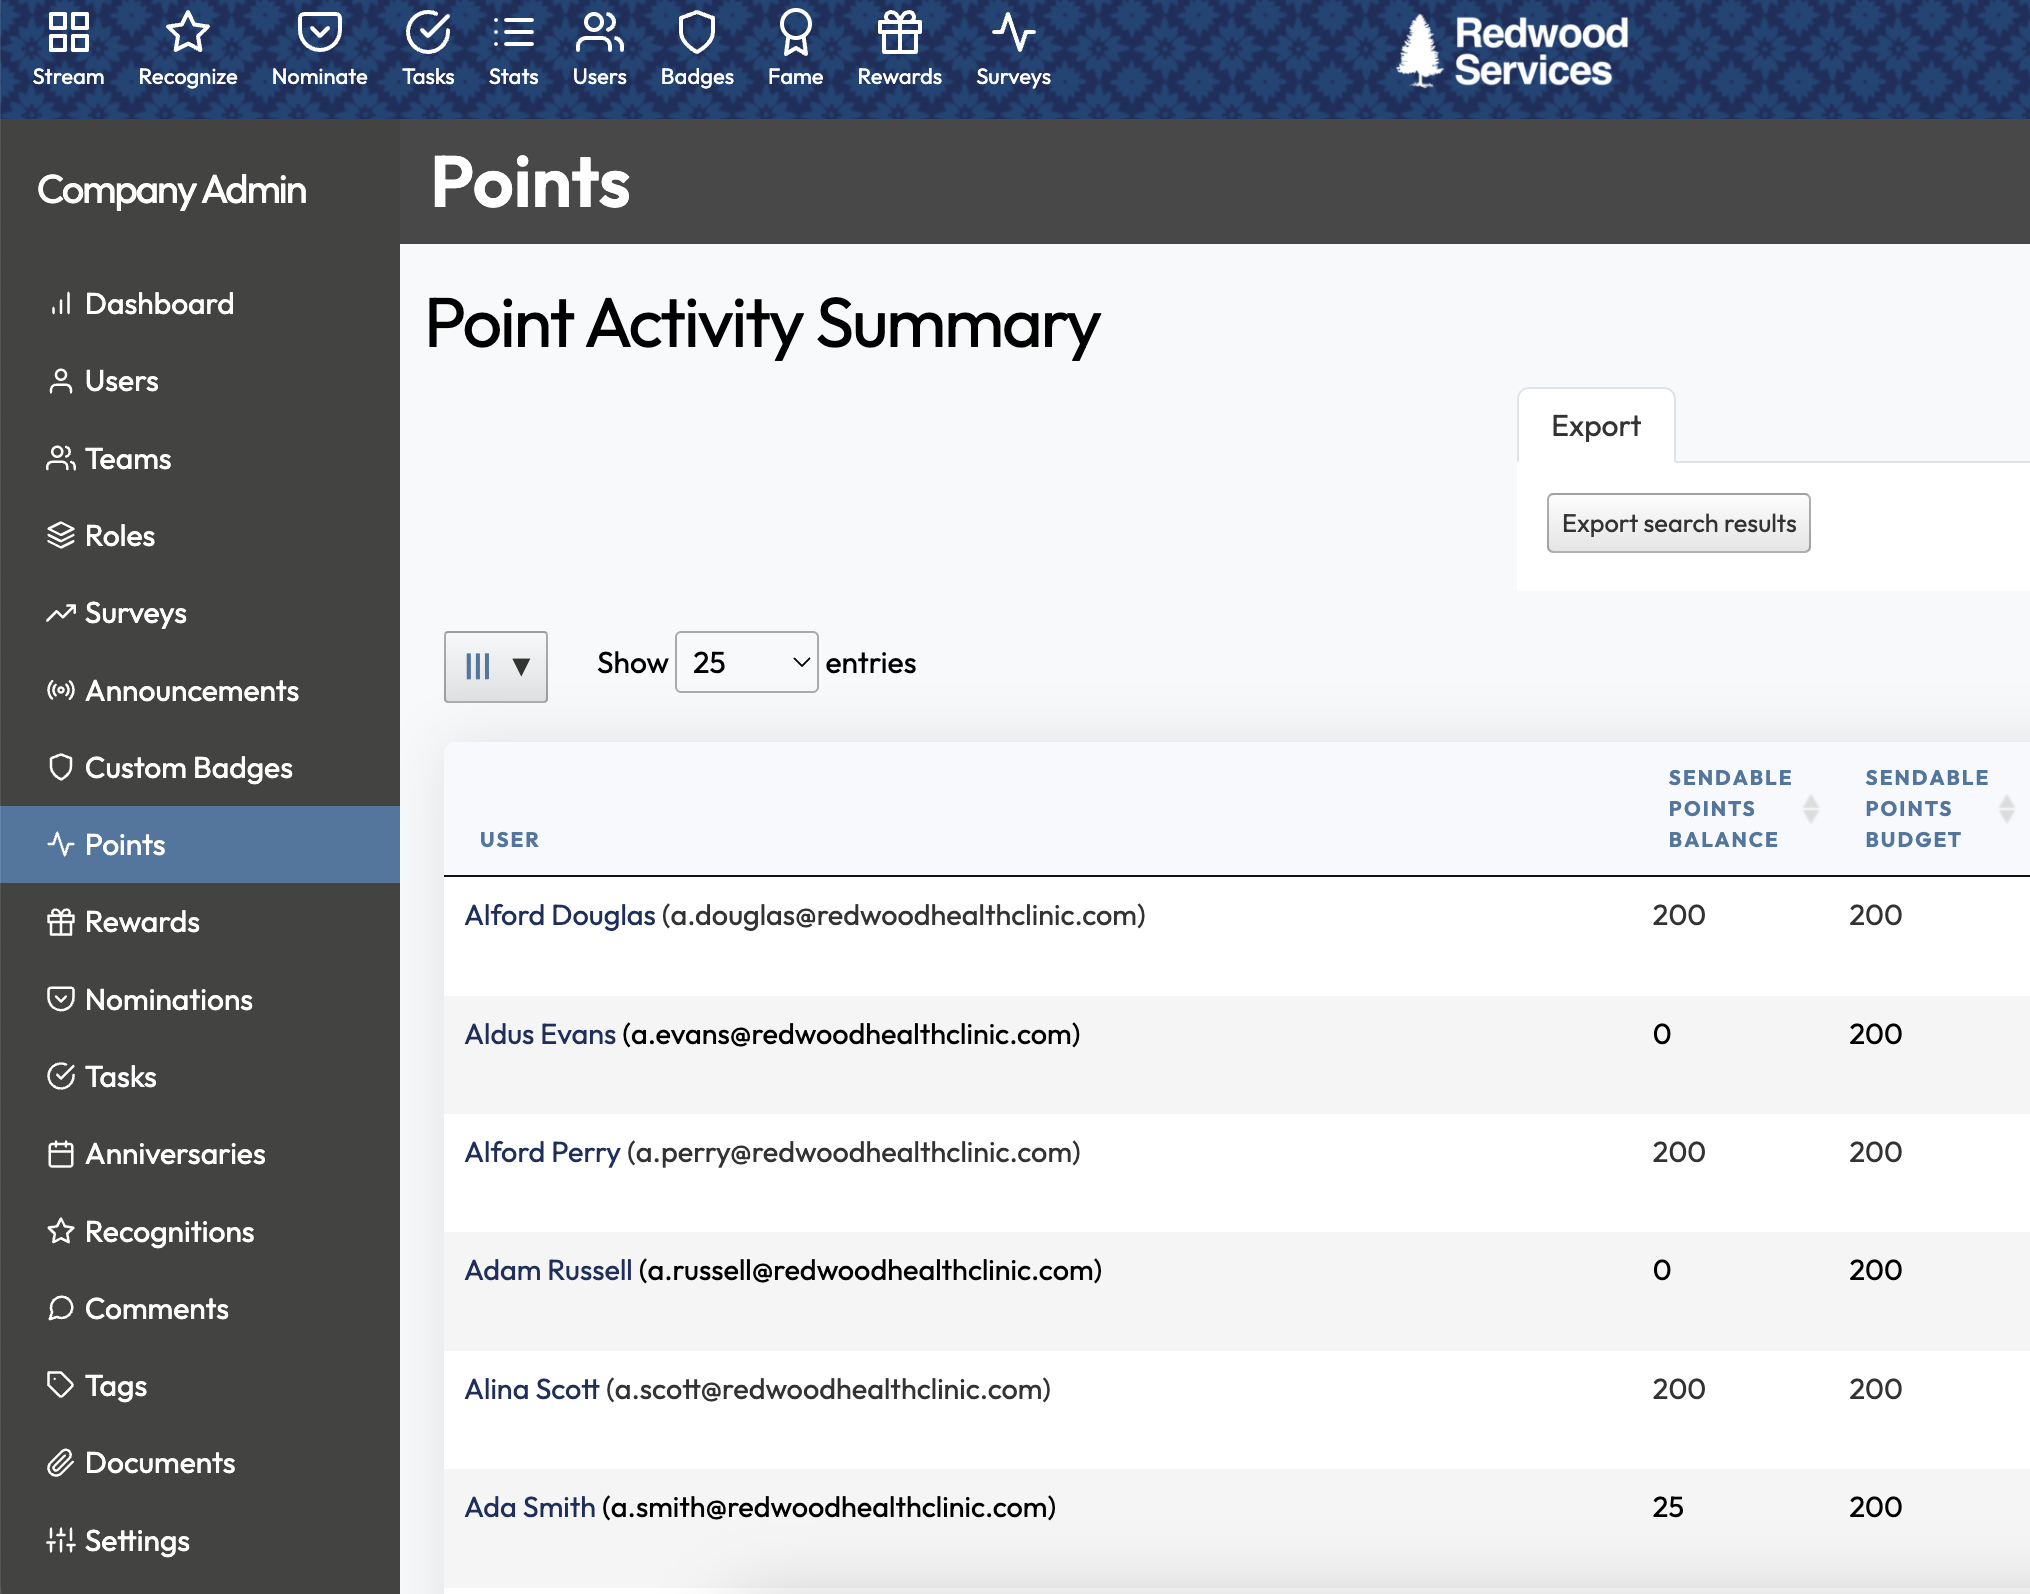2030x1594 pixels.
Task: Open the Dashboard from the sidebar
Action: coord(159,304)
